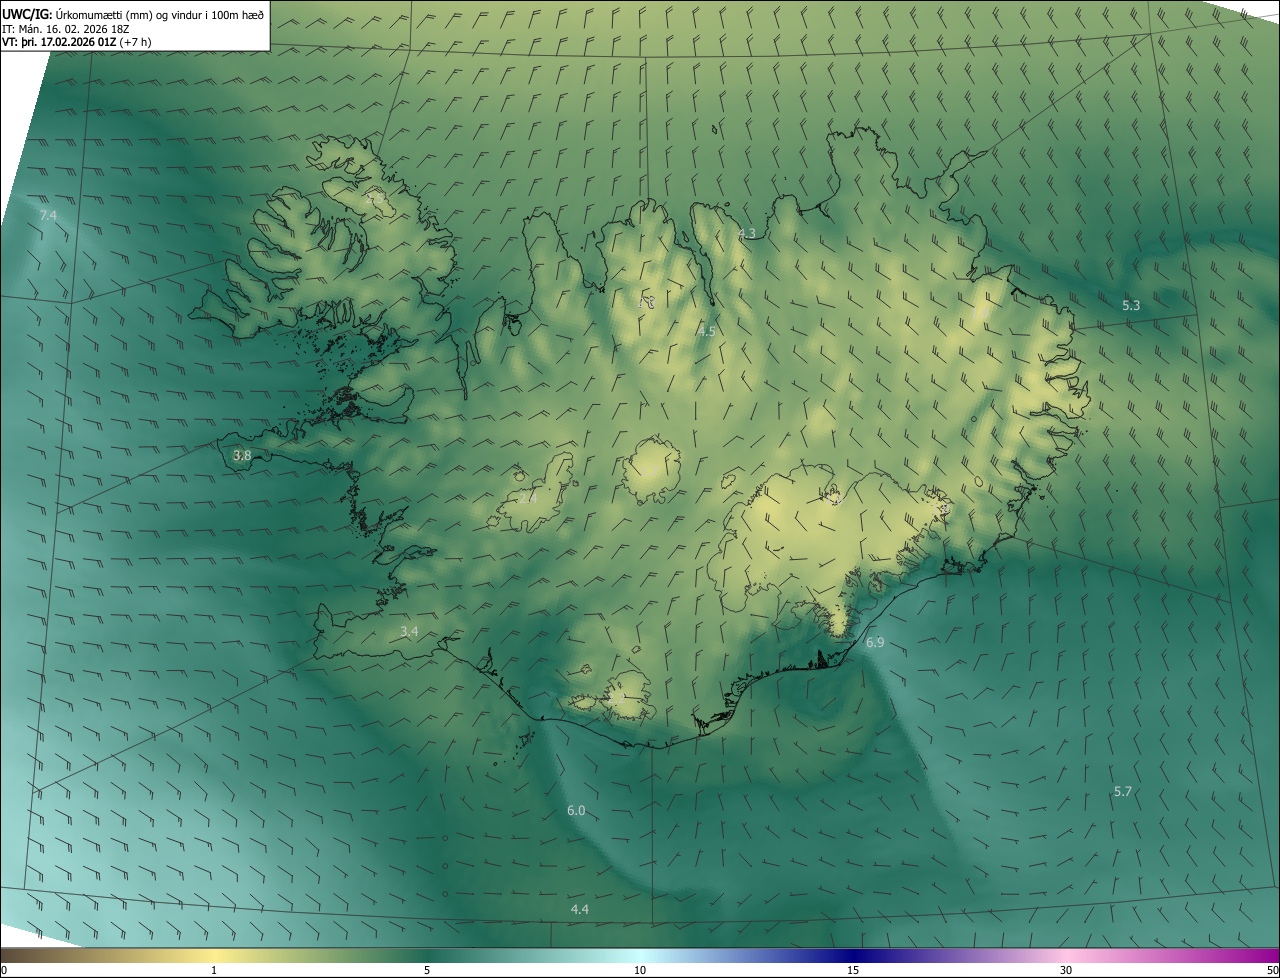Viewport: 1280px width, 978px height.
Task: Click the 3.4 value label on the map
Action: click(409, 632)
